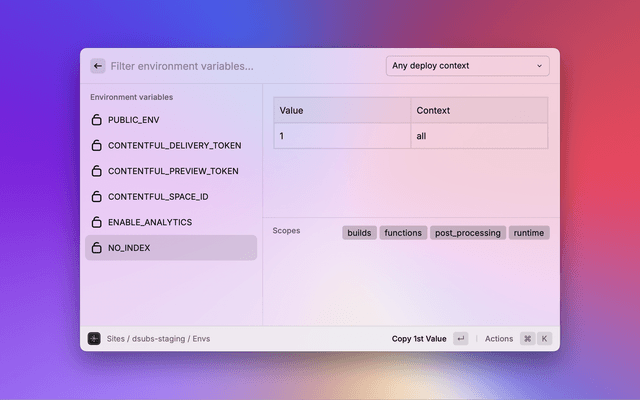
Task: Click the builds scope tag
Action: coord(359,233)
